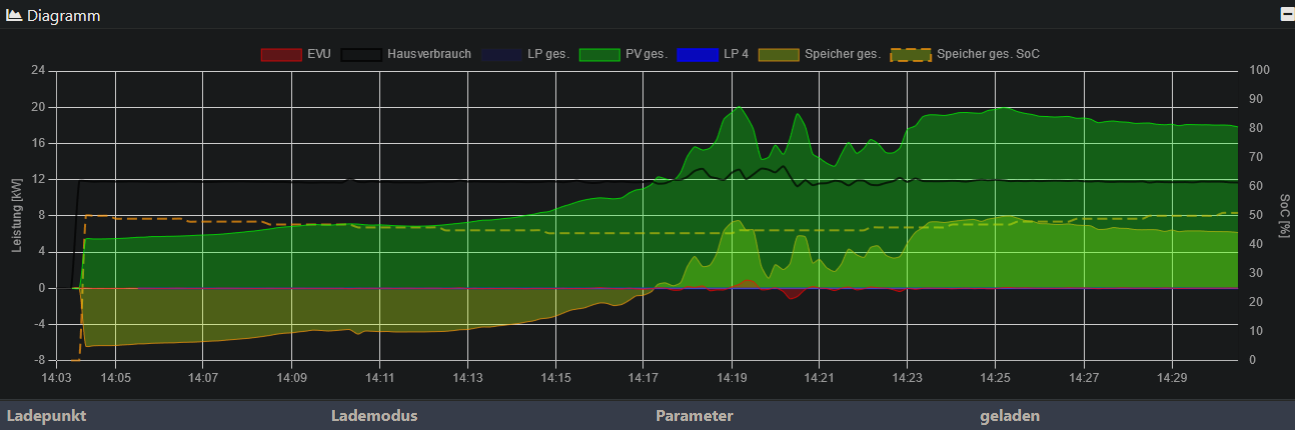Viewport: 1295px width, 430px height.
Task: Click the blue LP 4 legend swatch
Action: tap(697, 54)
